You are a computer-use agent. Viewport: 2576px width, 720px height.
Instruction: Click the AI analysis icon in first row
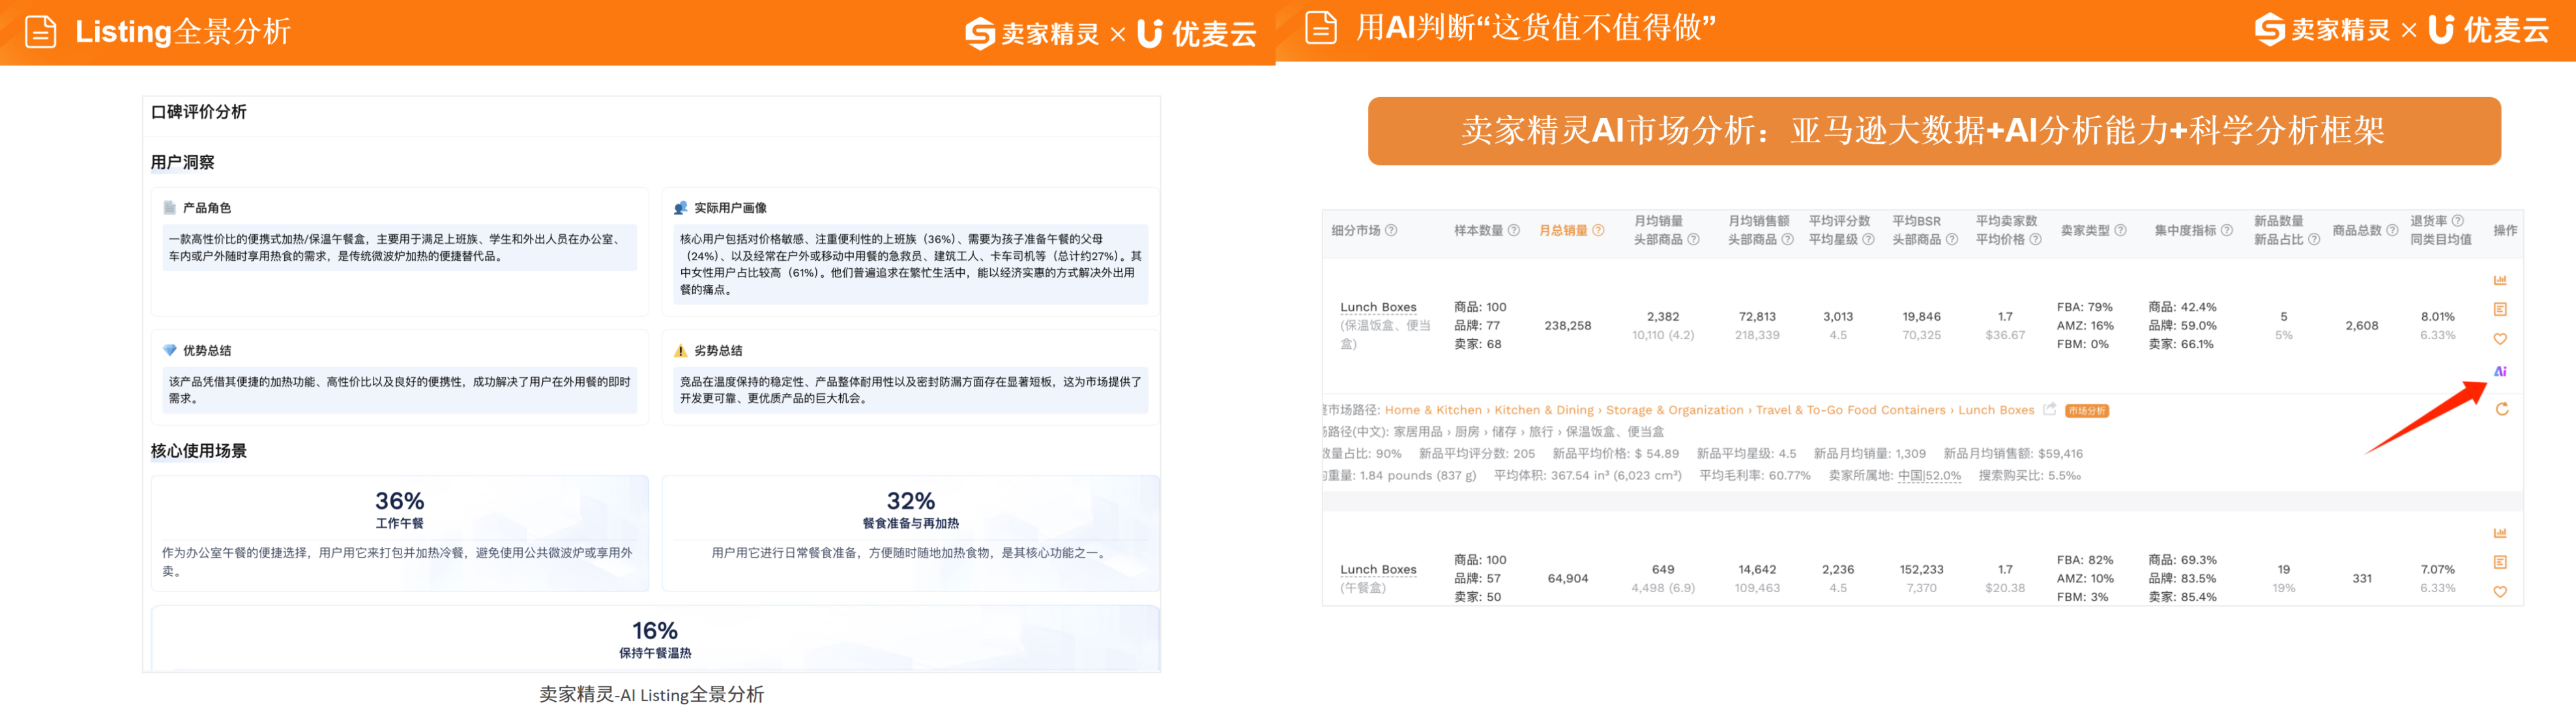(x=2499, y=371)
